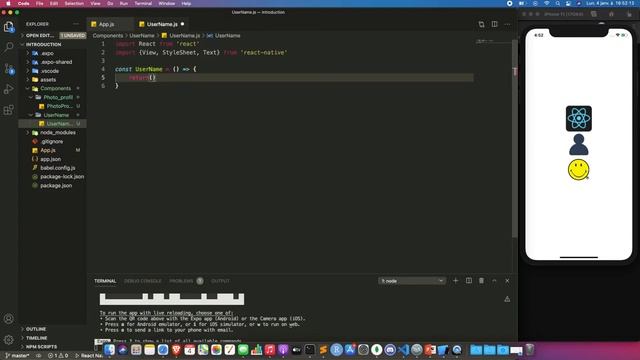Click the open changes icon in editor toolbar
The width and height of the screenshot is (640, 360).
tap(482, 24)
